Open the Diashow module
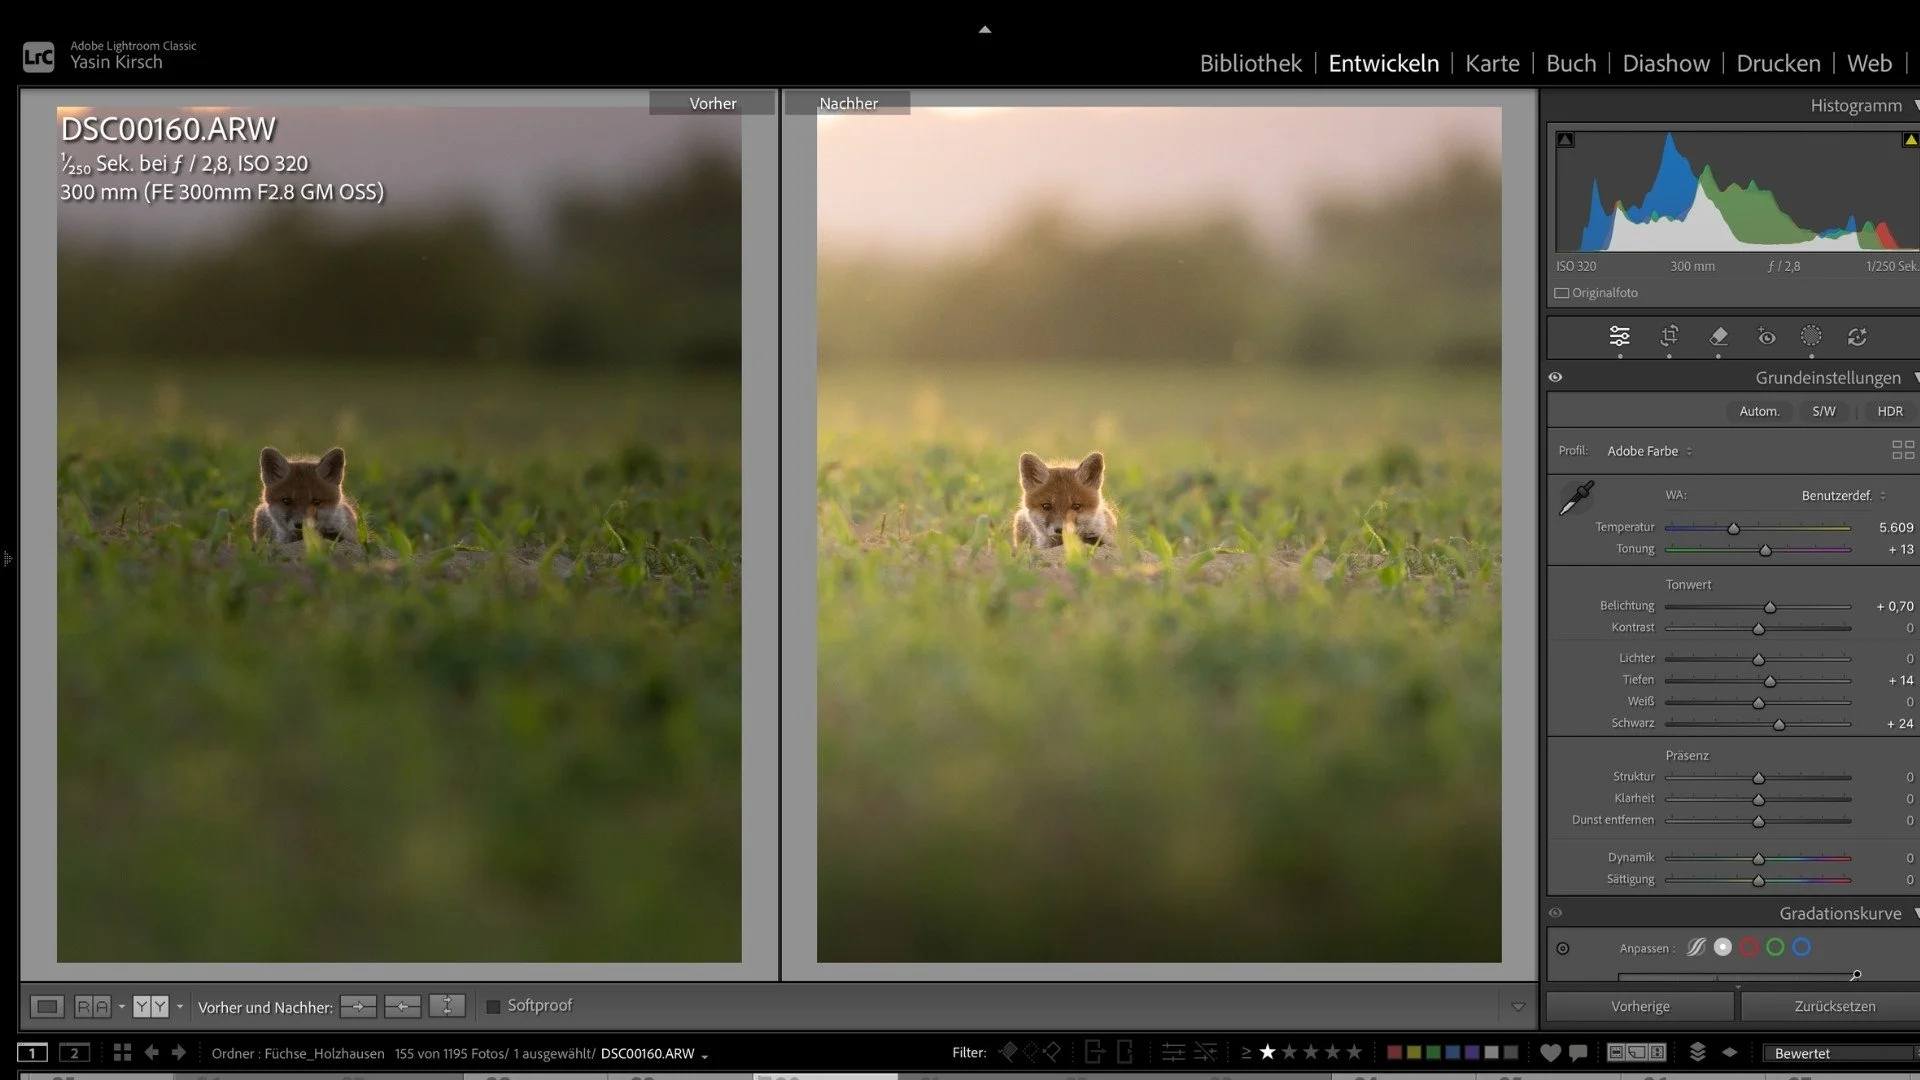The height and width of the screenshot is (1080, 1920). pos(1666,63)
